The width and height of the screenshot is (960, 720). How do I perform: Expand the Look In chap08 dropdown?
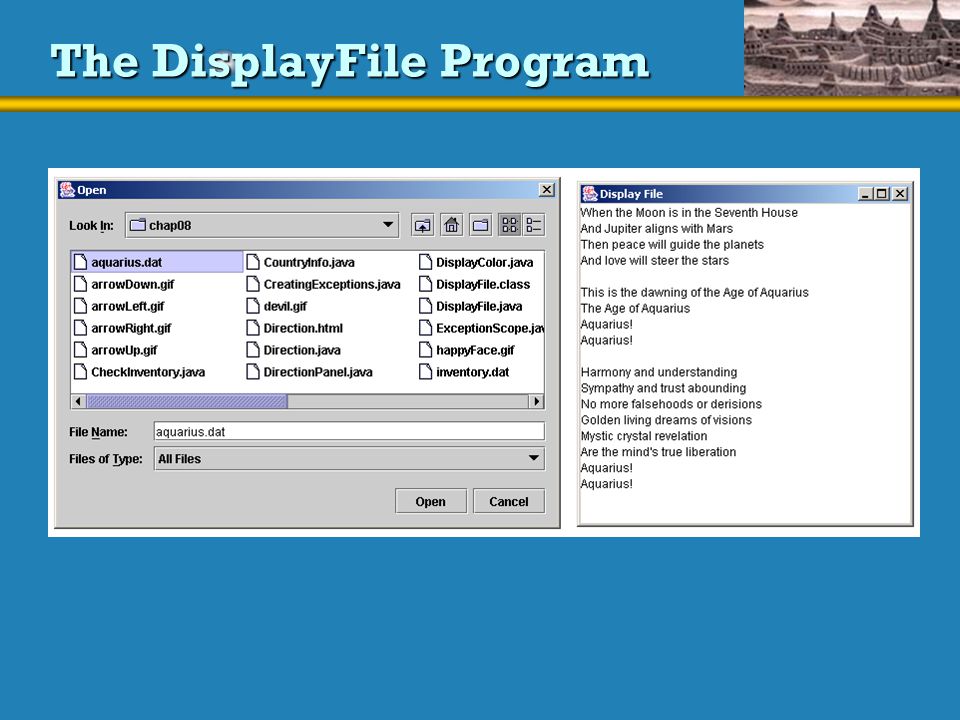click(x=388, y=225)
